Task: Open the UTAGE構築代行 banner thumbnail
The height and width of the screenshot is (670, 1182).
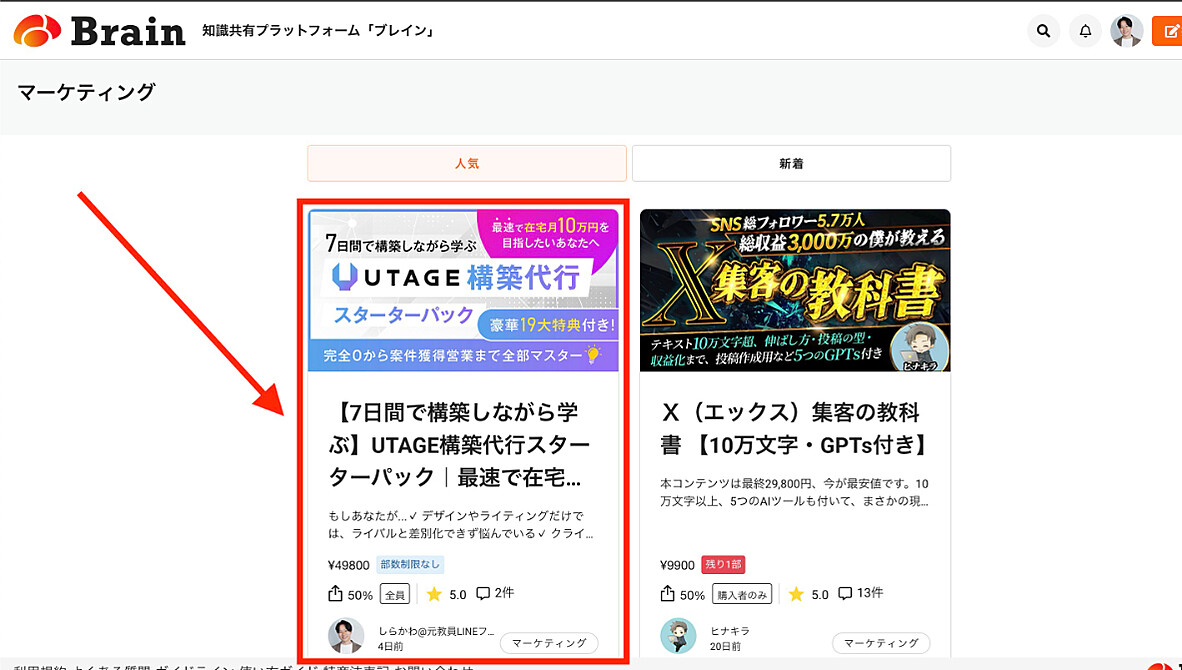Action: [463, 290]
